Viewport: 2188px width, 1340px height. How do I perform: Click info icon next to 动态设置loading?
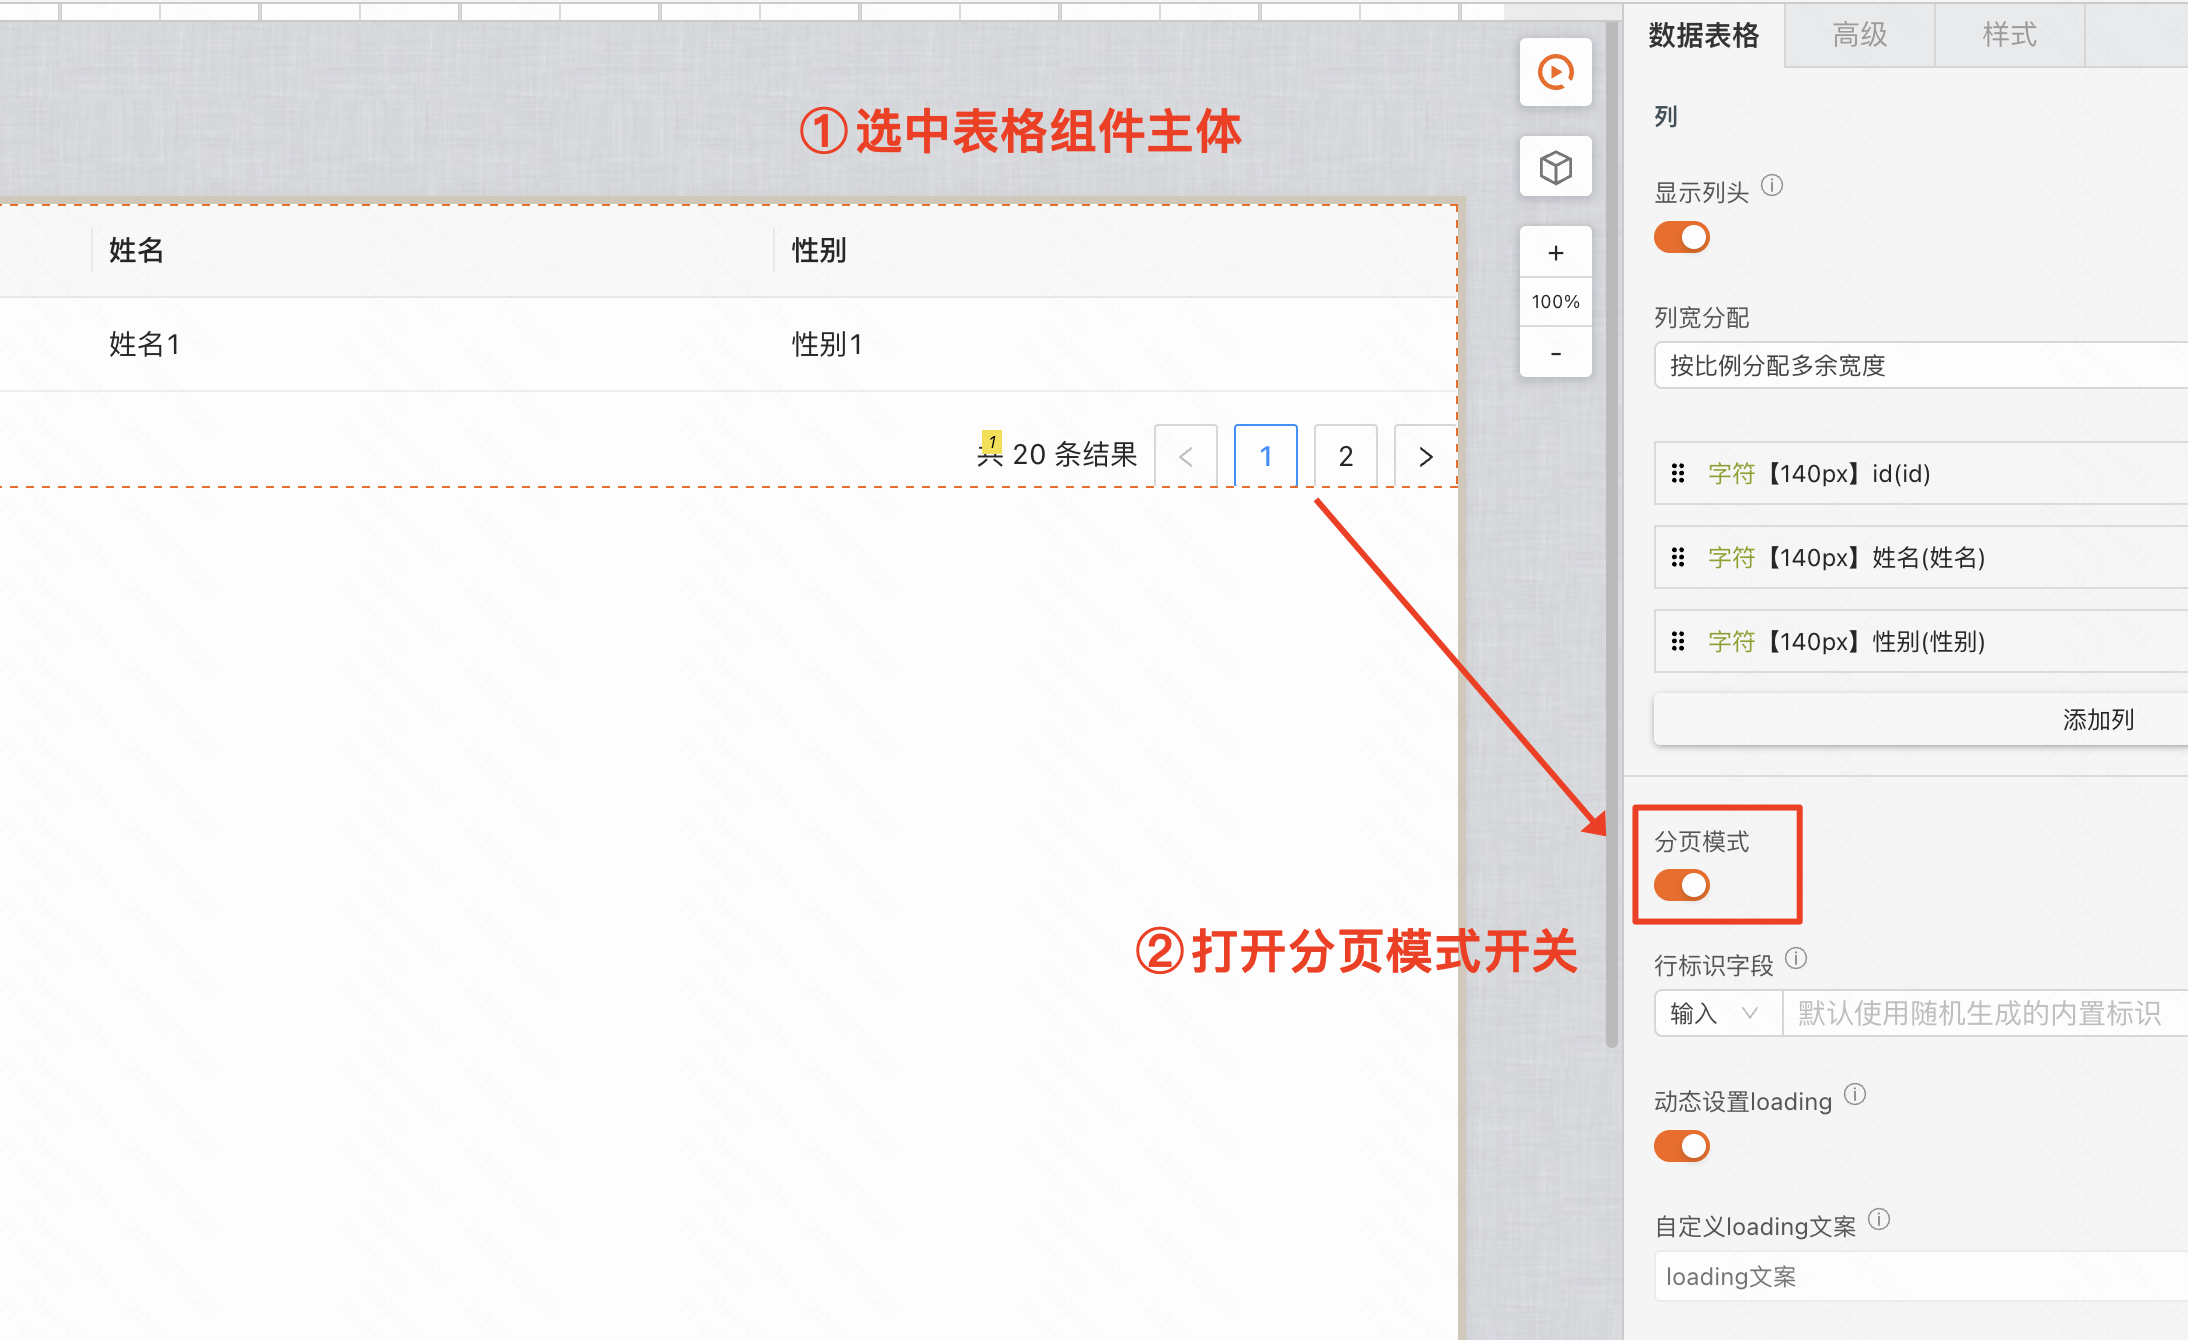point(1855,1095)
